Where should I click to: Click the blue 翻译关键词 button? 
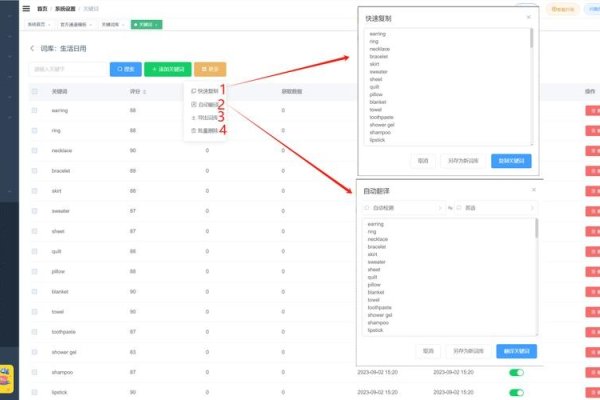(515, 351)
